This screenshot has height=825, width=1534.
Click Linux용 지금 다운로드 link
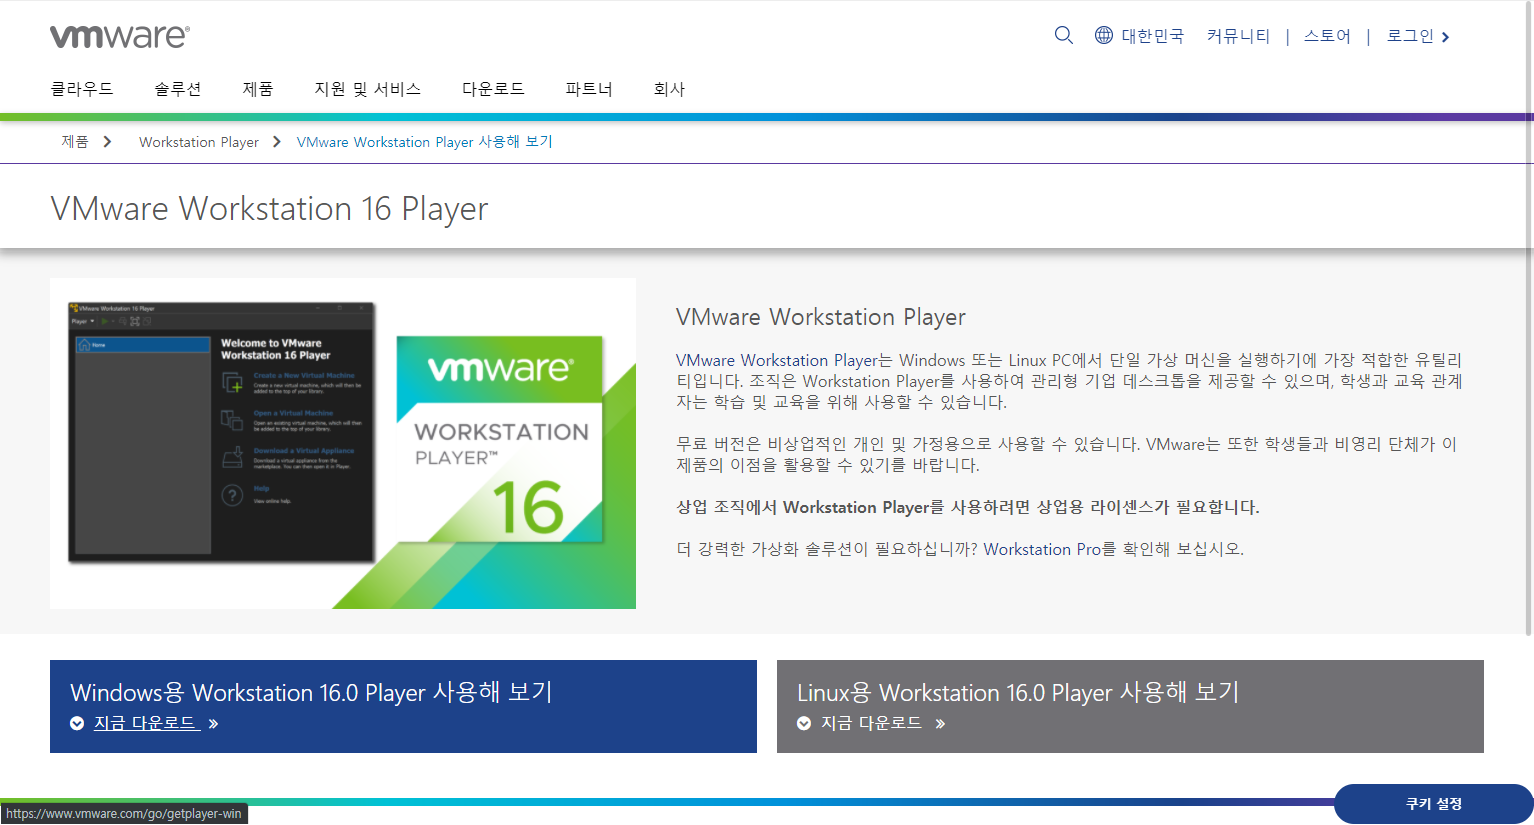[x=872, y=723]
